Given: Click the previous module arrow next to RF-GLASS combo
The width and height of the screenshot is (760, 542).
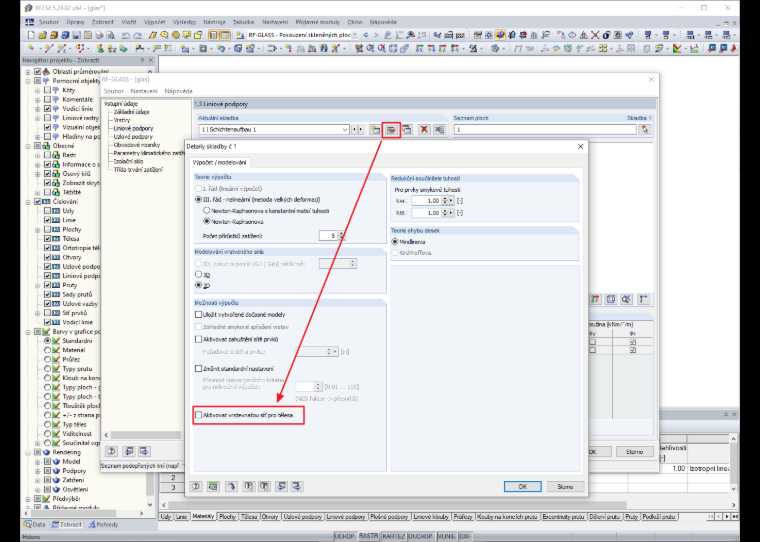Looking at the screenshot, I should click(365, 35).
